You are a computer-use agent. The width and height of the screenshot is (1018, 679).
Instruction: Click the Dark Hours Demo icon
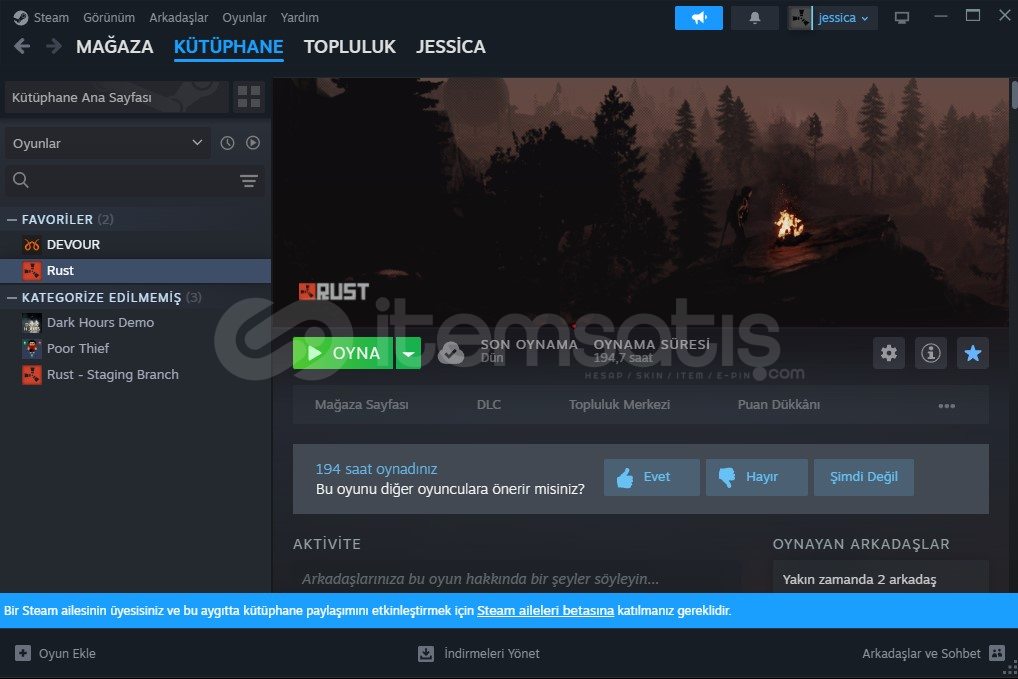coord(32,323)
